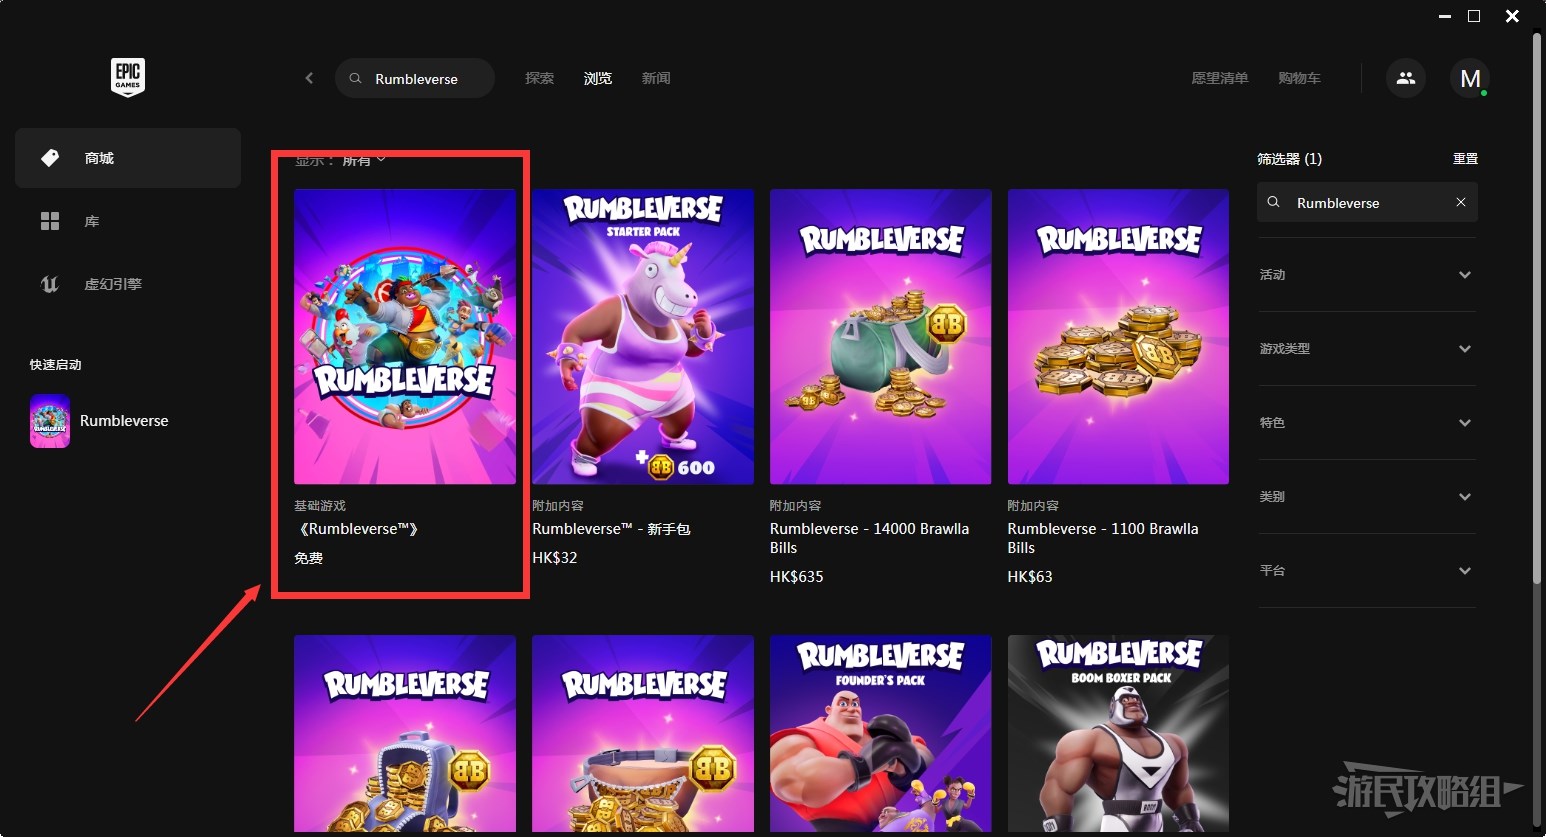The image size is (1546, 837).
Task: Switch to the 新闻 tab
Action: (x=656, y=78)
